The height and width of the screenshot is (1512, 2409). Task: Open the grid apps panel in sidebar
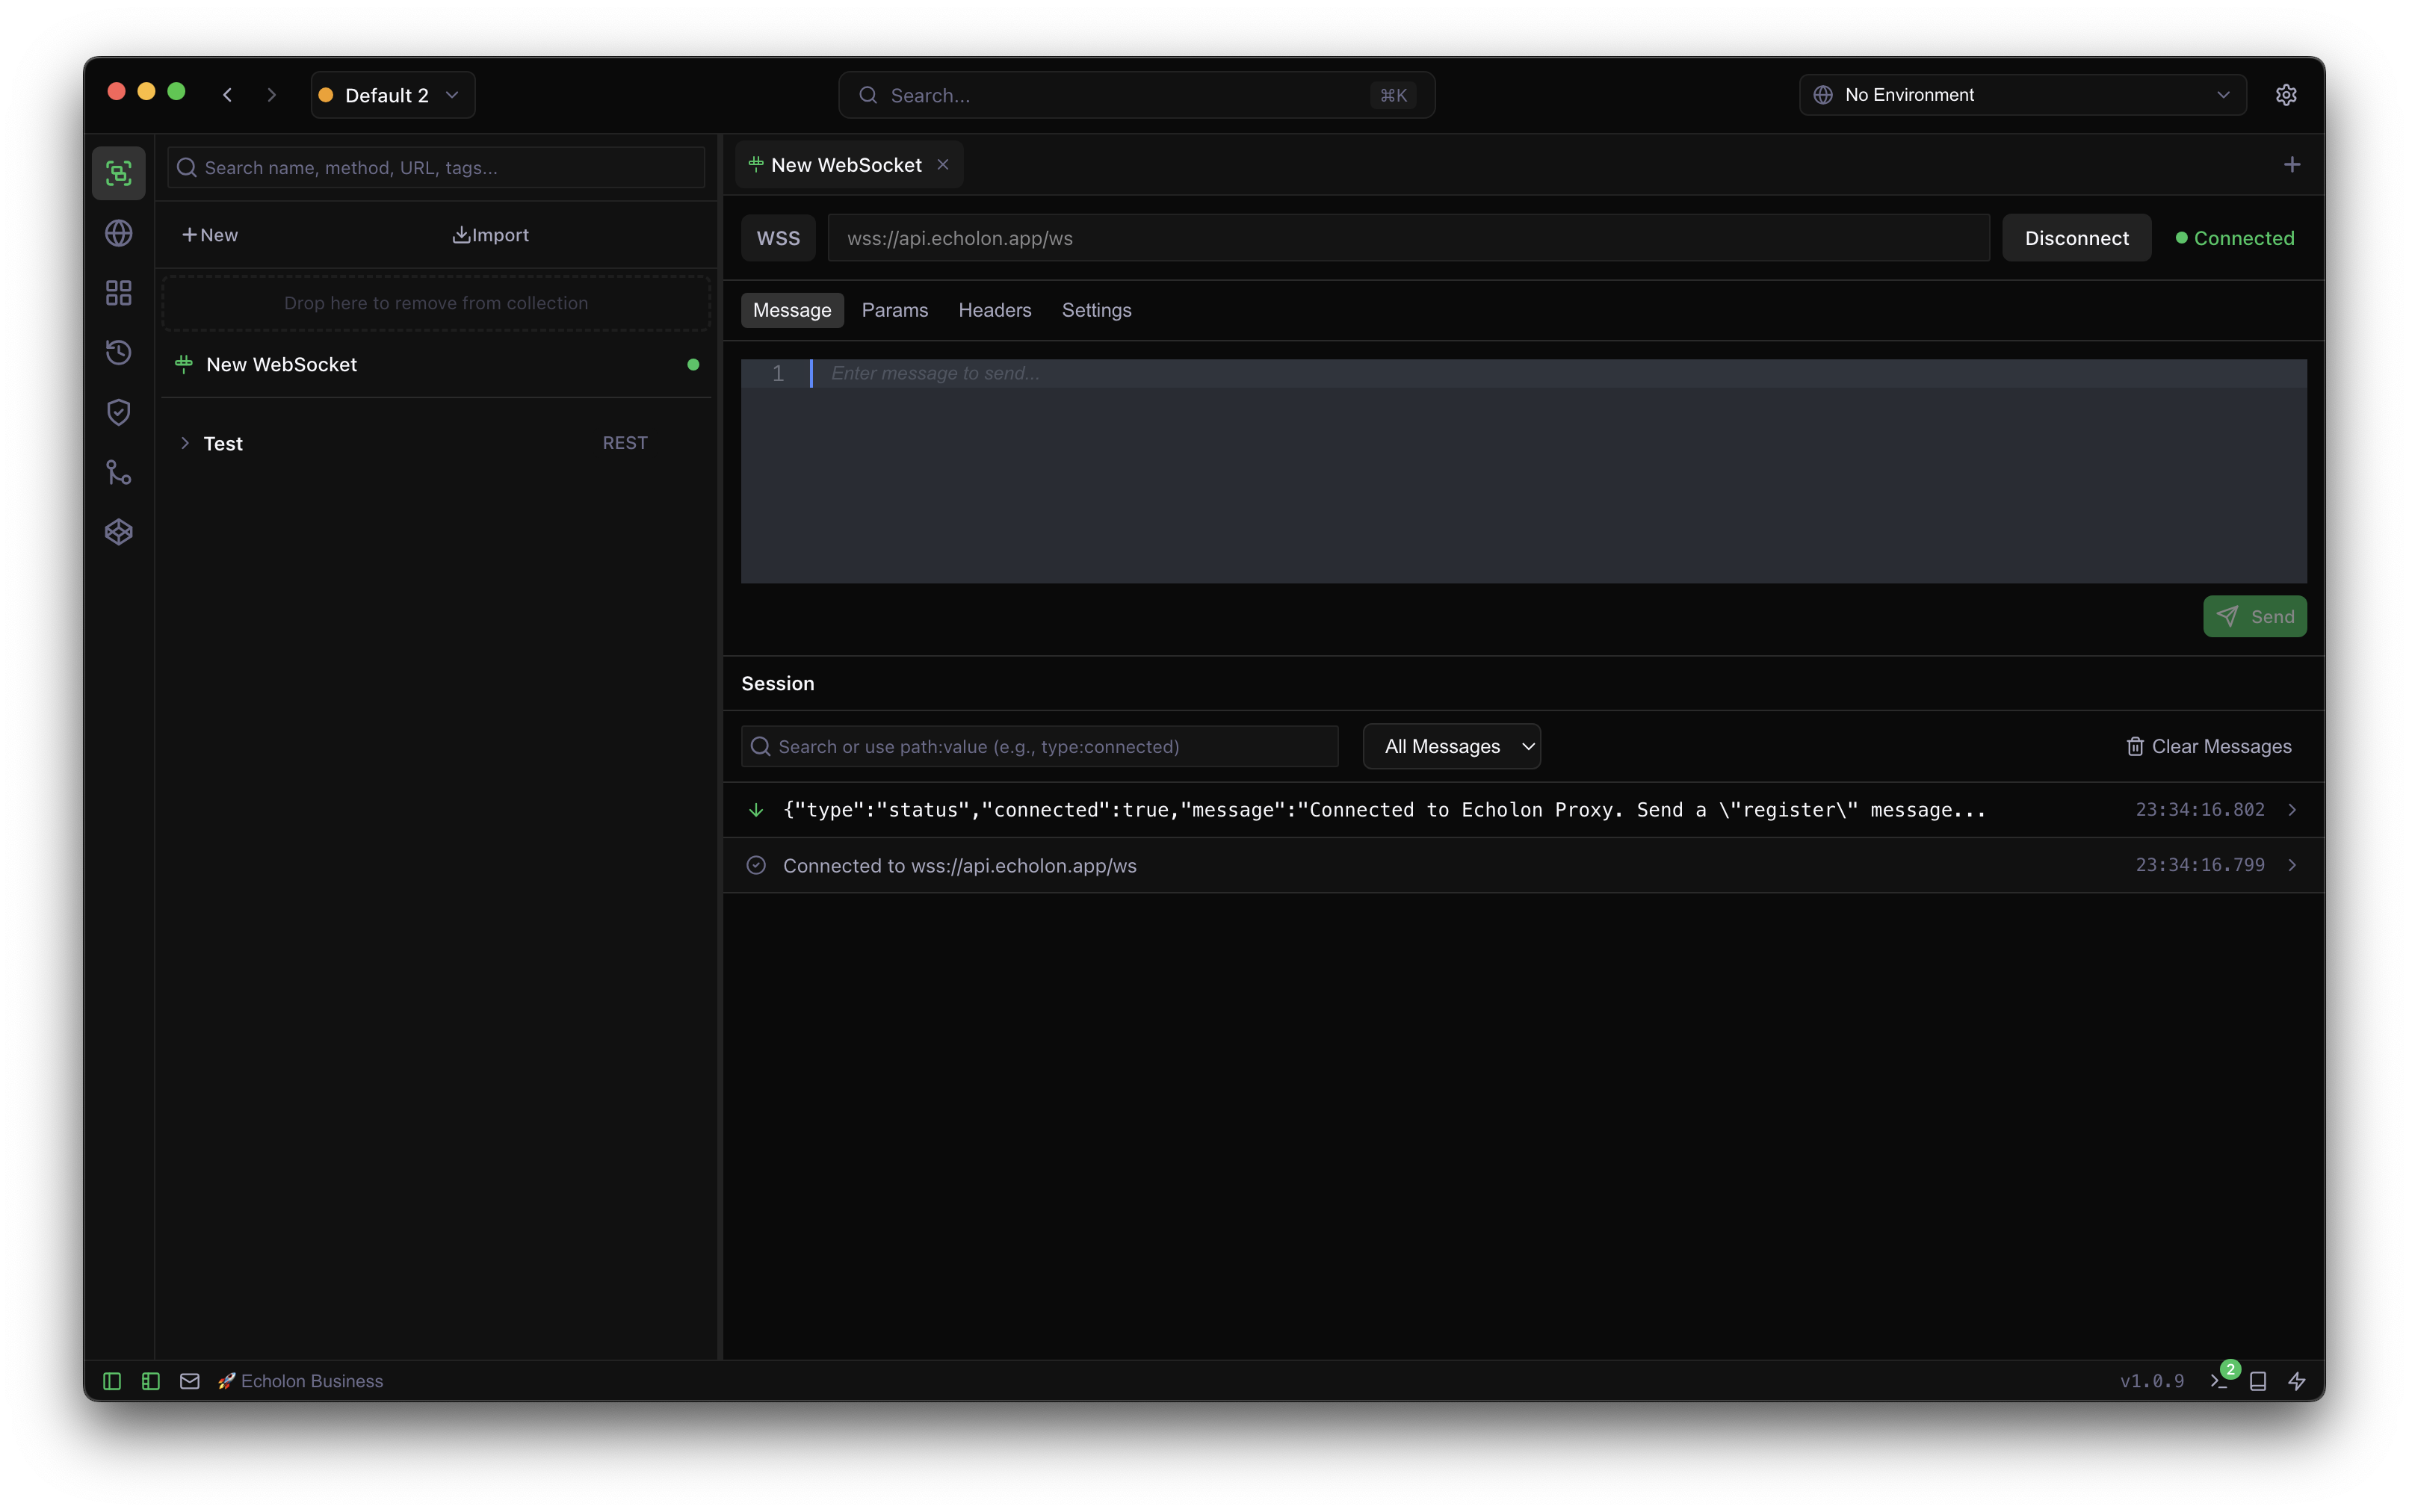(x=118, y=292)
